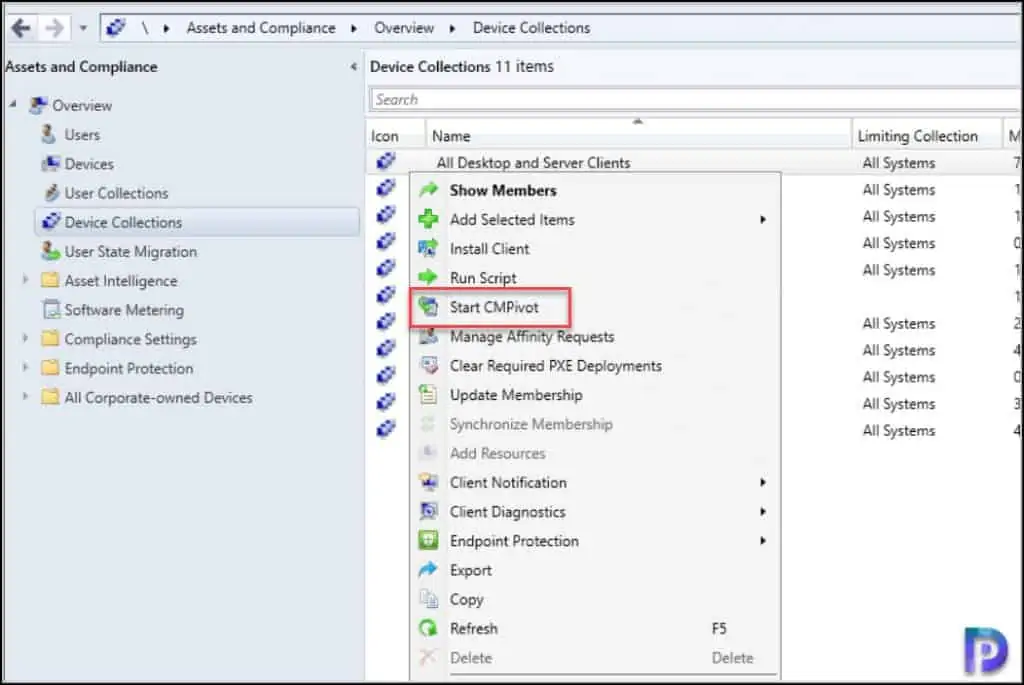This screenshot has width=1024, height=685.
Task: Select Device Collections in the tree
Action: coord(197,222)
